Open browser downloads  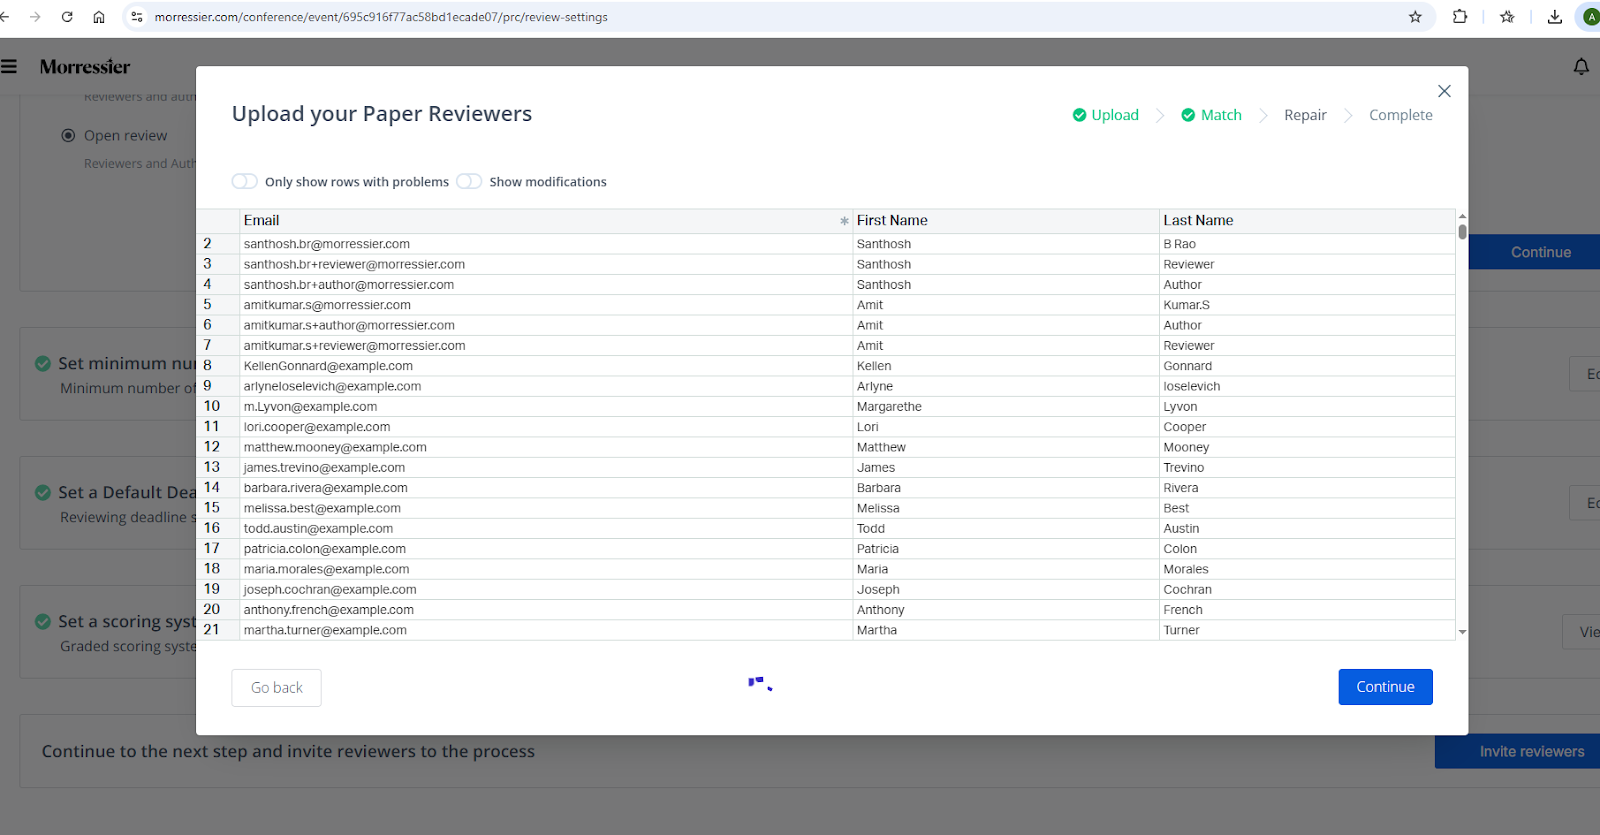pos(1554,17)
